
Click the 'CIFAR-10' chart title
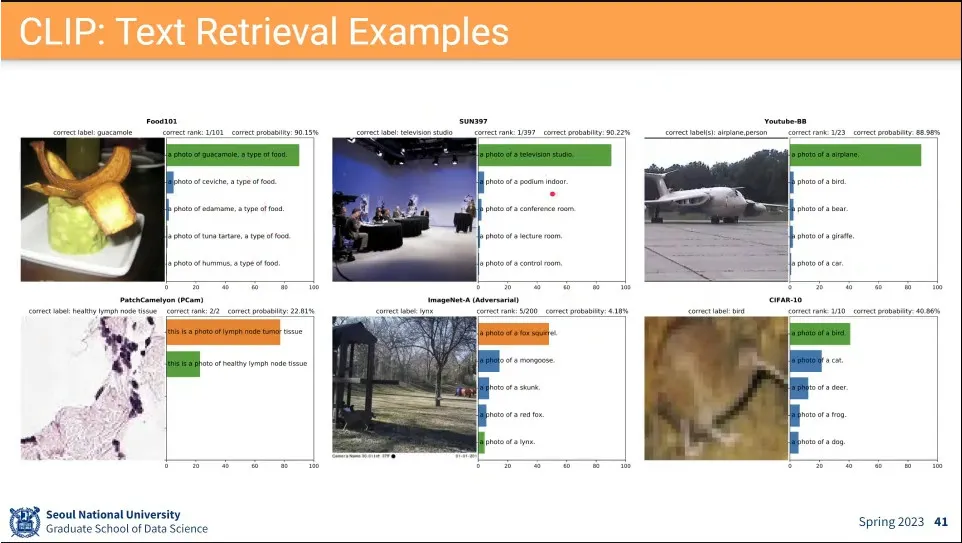point(785,300)
